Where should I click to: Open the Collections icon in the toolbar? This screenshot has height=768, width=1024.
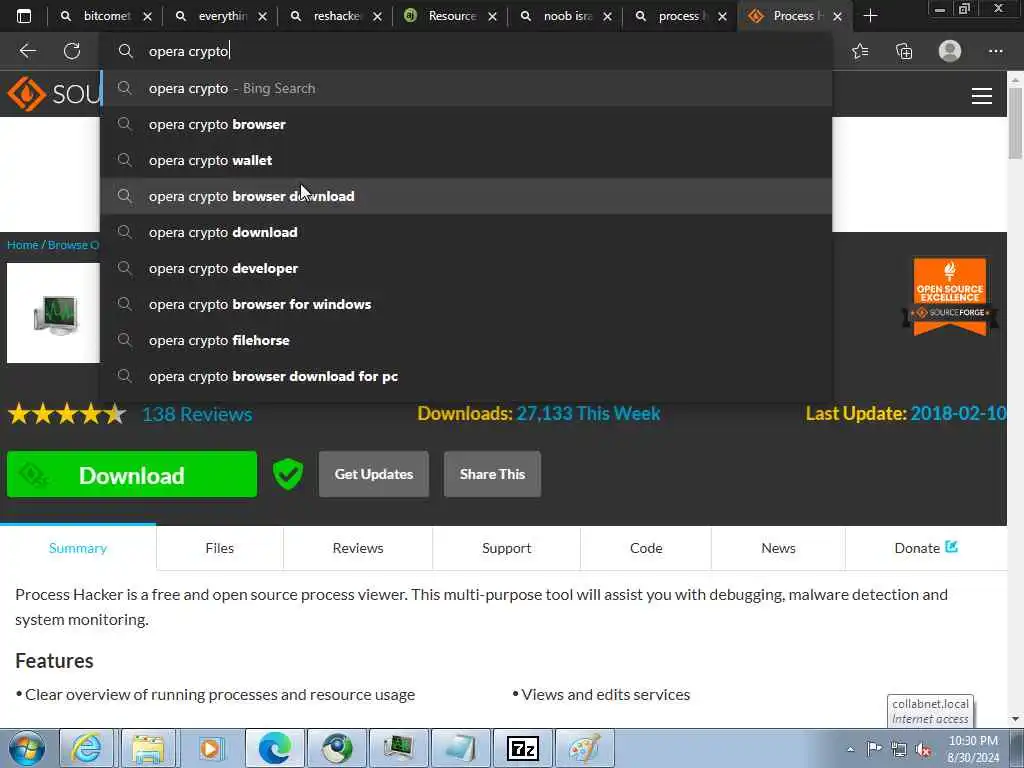pyautogui.click(x=904, y=51)
